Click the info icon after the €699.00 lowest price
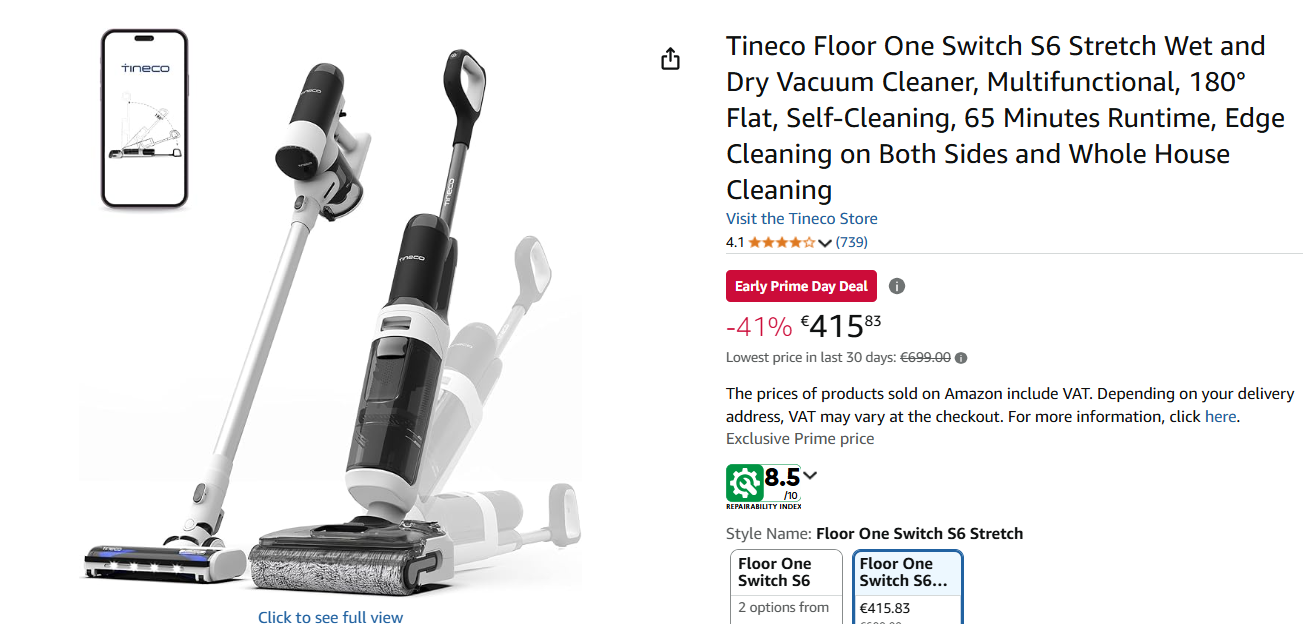Image resolution: width=1303 pixels, height=624 pixels. (961, 358)
